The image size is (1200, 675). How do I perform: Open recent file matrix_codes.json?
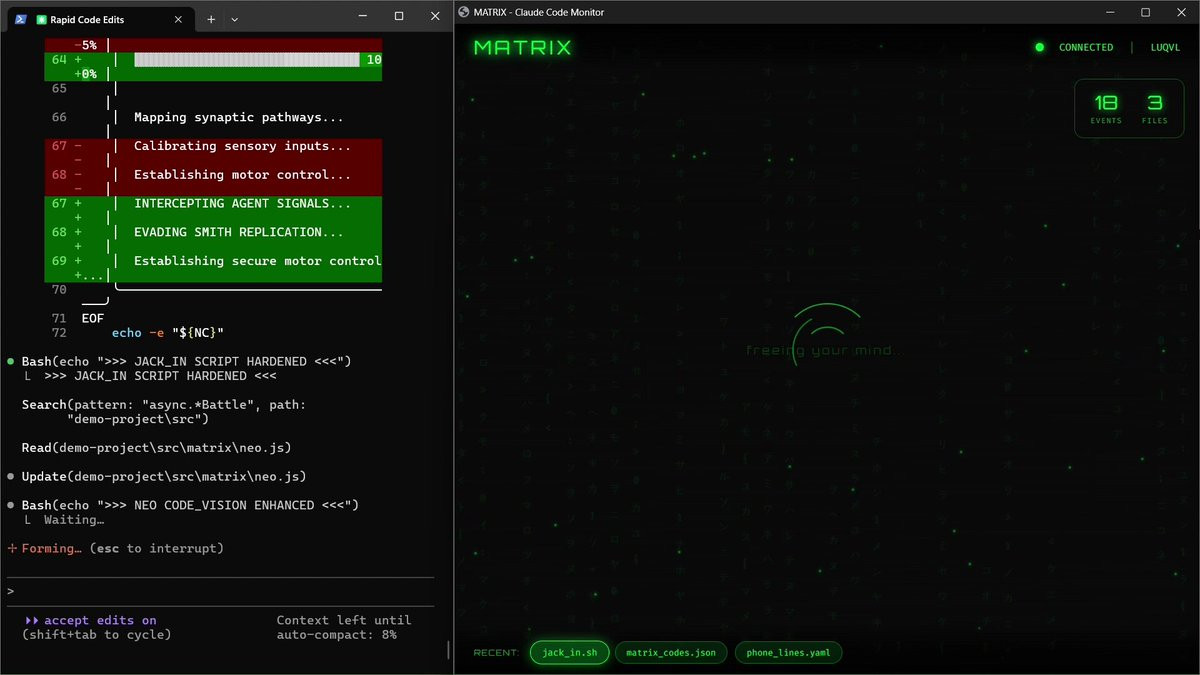(x=671, y=653)
